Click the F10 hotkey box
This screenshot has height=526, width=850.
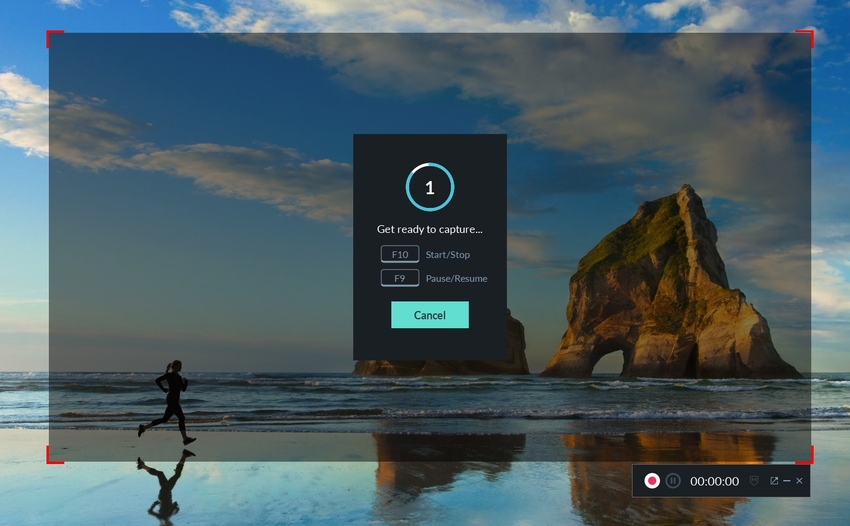coord(400,254)
